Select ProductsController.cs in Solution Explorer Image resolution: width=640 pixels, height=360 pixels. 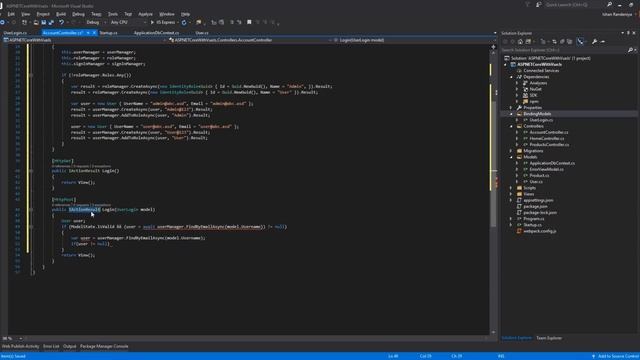click(549, 144)
